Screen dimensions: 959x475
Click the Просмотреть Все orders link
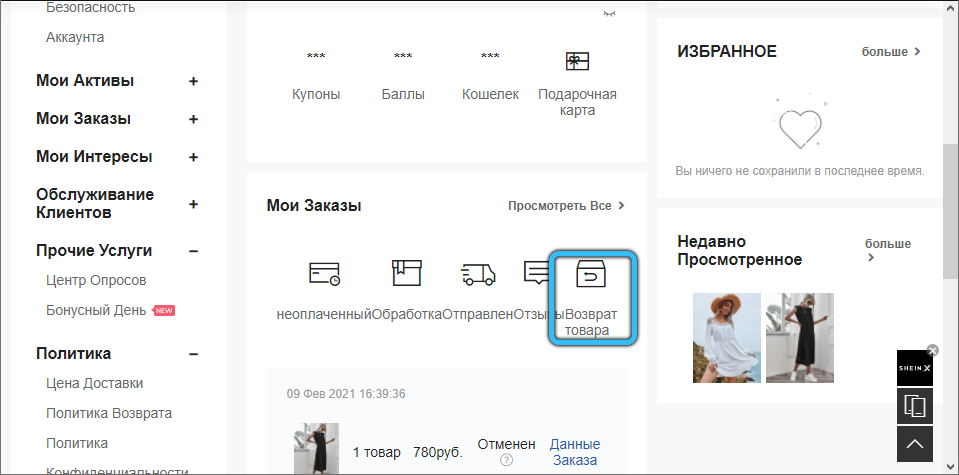tap(566, 206)
